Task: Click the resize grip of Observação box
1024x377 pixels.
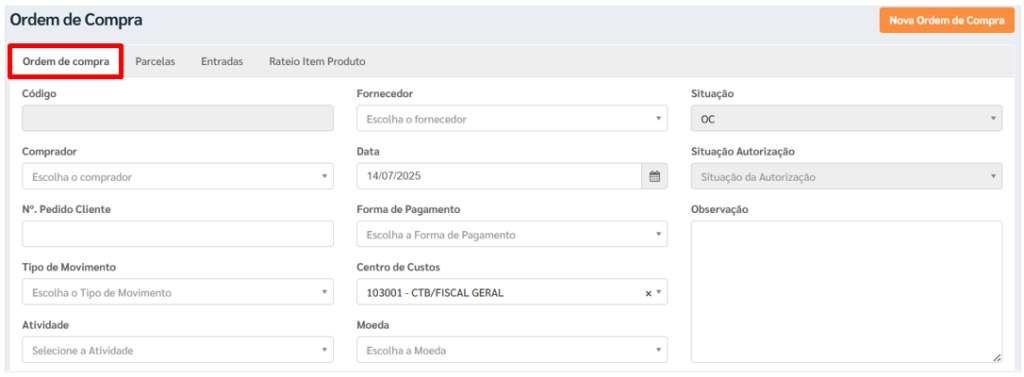Action: coord(997,357)
